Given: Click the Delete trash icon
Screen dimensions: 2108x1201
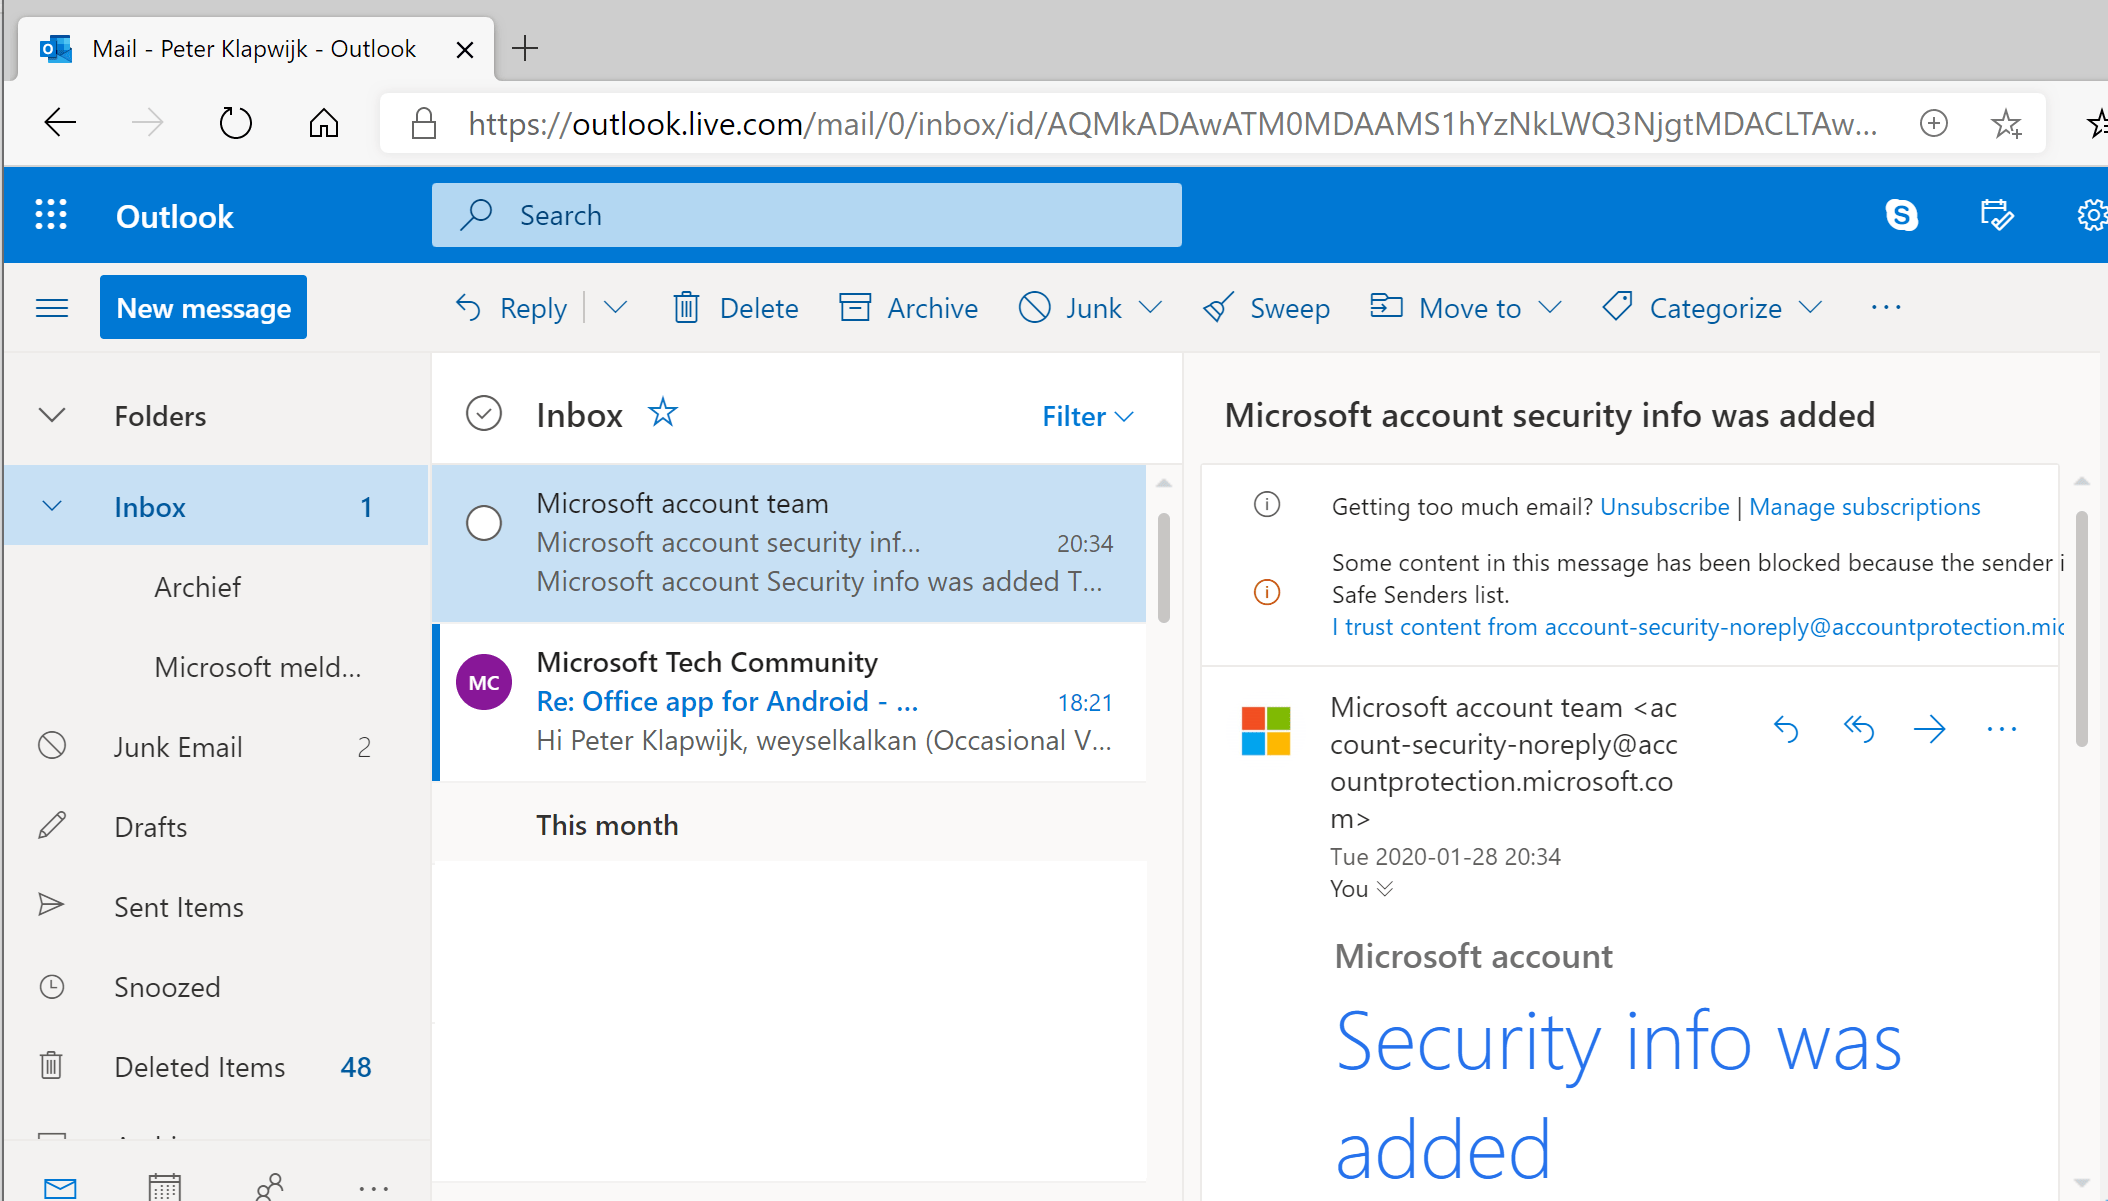Looking at the screenshot, I should click(x=686, y=308).
